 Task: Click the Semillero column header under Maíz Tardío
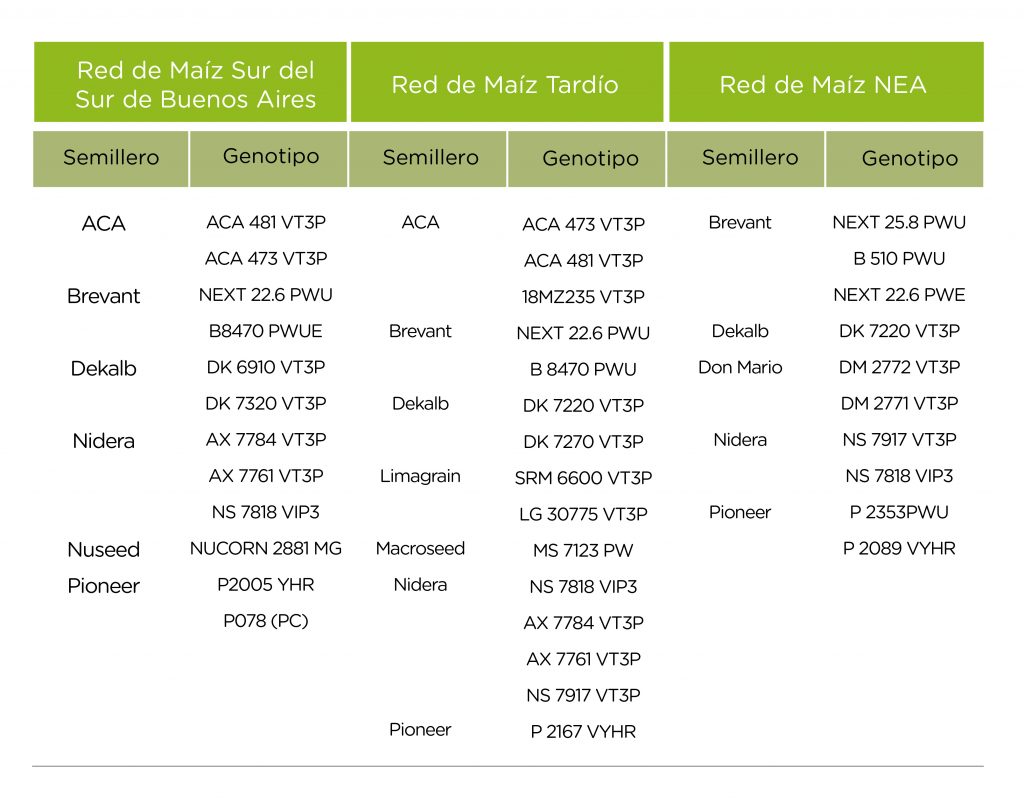[x=430, y=158]
